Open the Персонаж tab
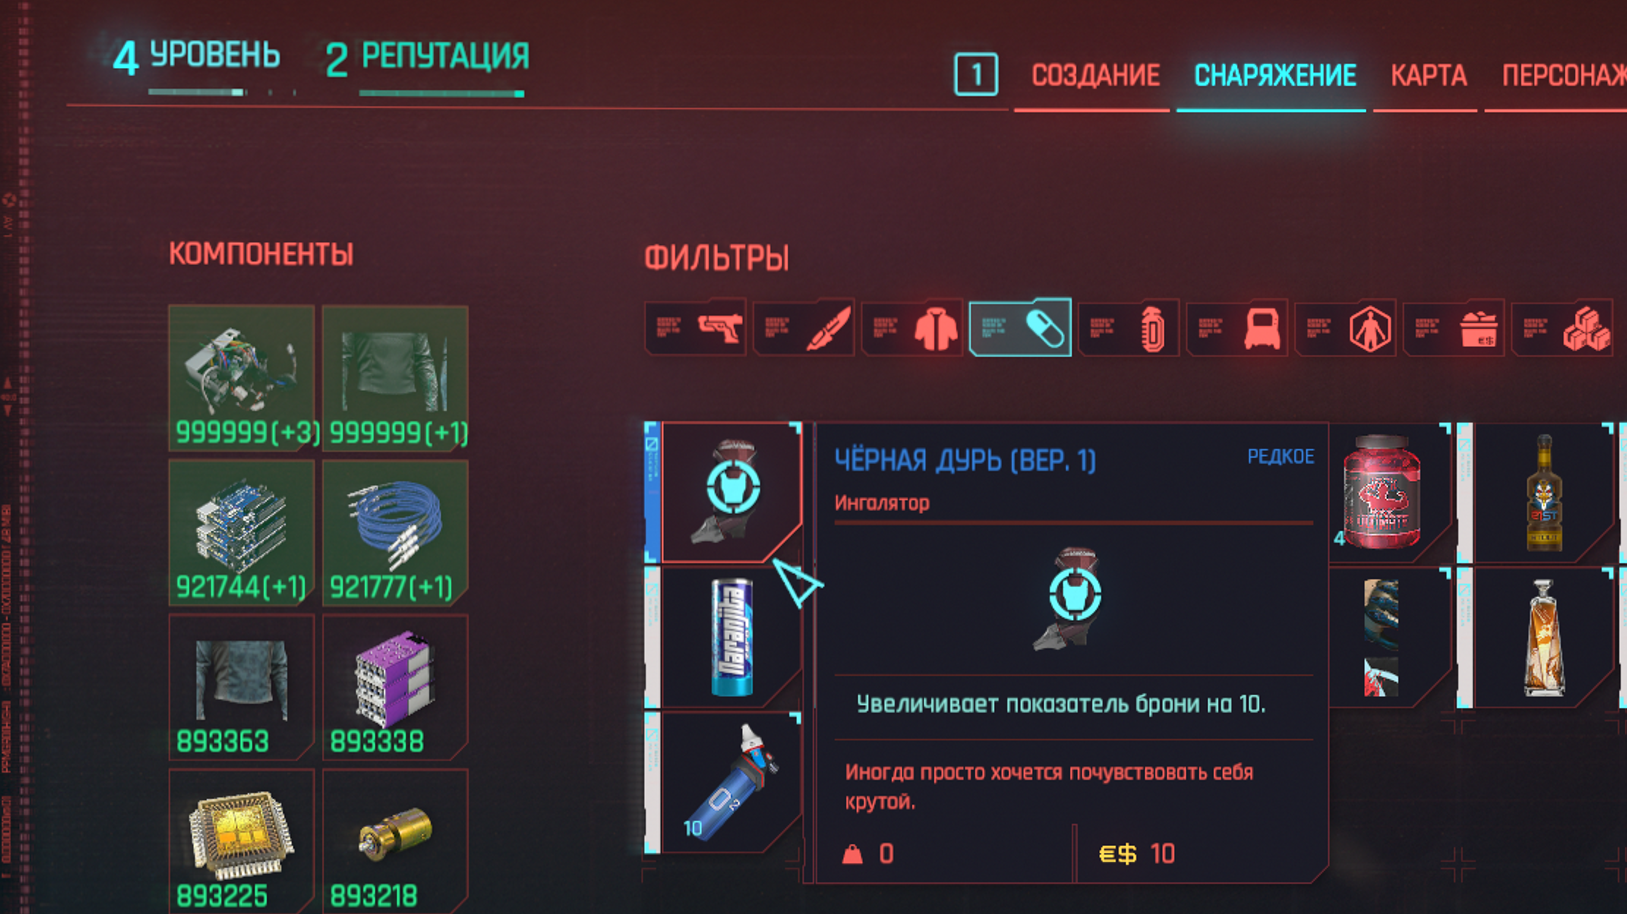Image resolution: width=1627 pixels, height=914 pixels. coord(1563,76)
